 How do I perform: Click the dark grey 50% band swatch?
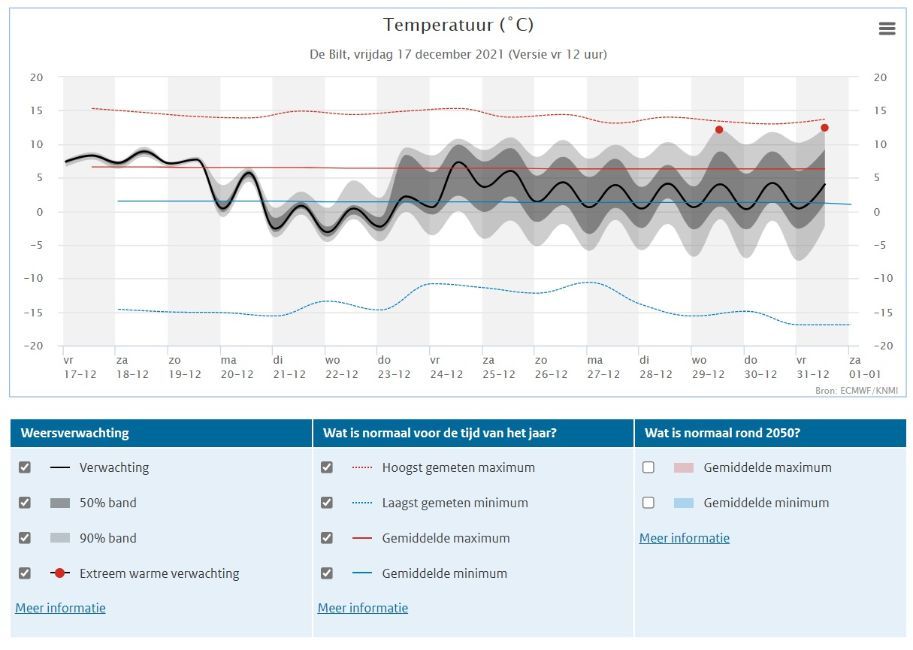(x=60, y=503)
